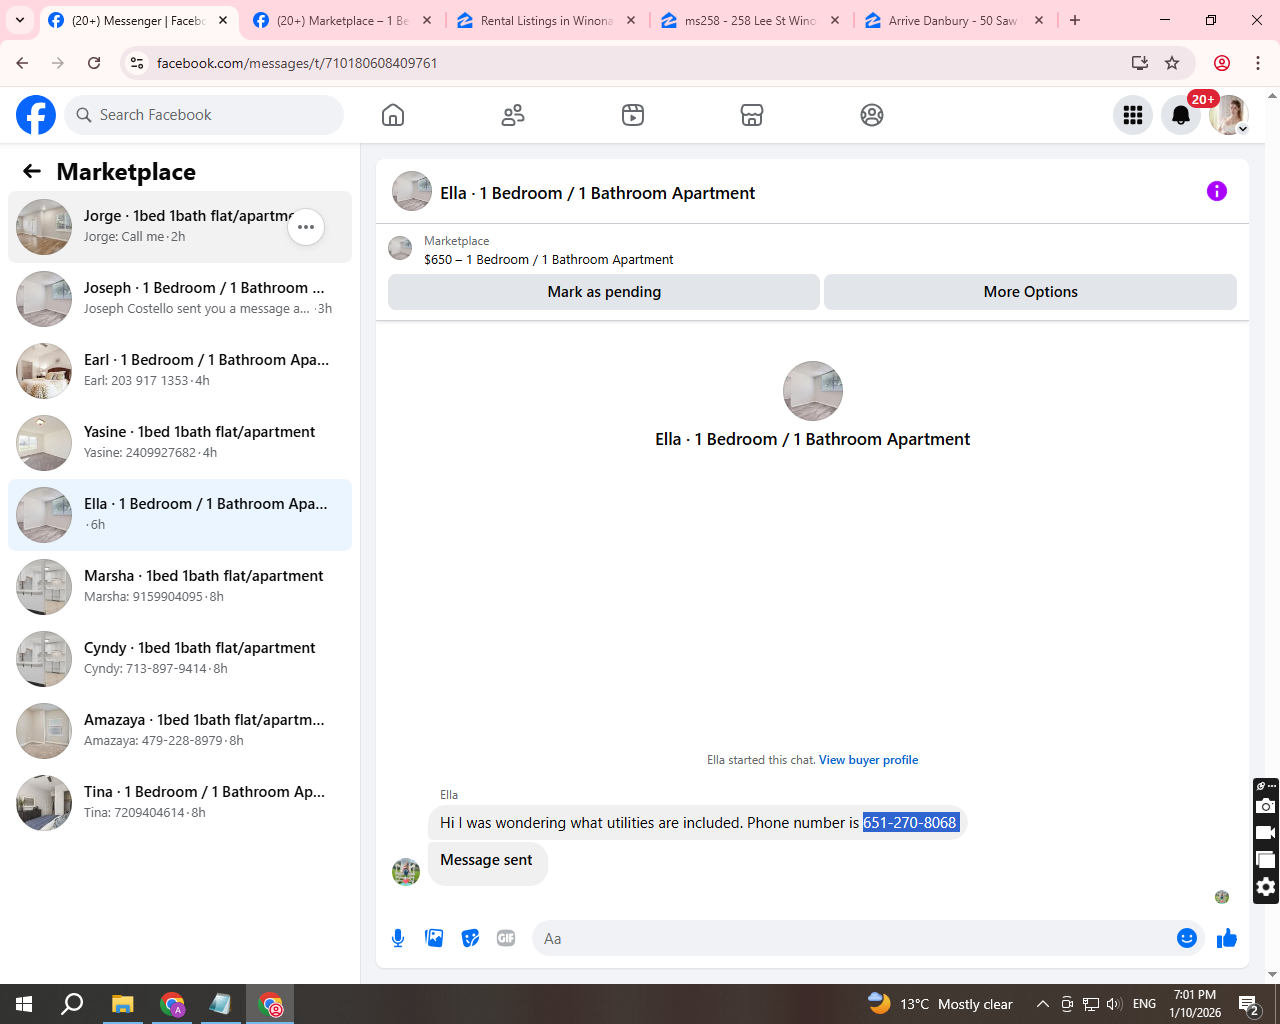Click Mark as pending button
The height and width of the screenshot is (1024, 1280).
point(604,292)
